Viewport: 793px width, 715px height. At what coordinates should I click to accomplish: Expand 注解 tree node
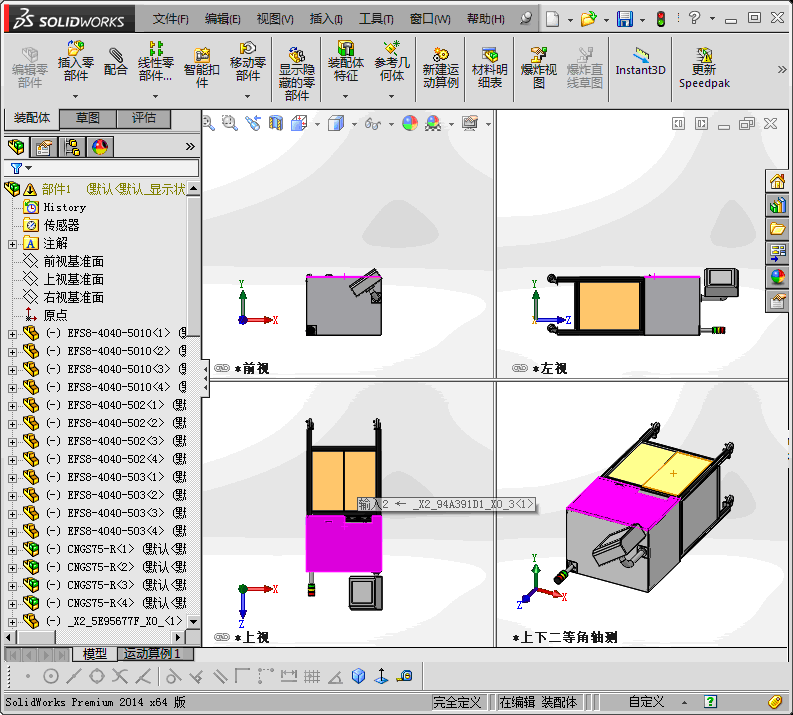point(12,244)
